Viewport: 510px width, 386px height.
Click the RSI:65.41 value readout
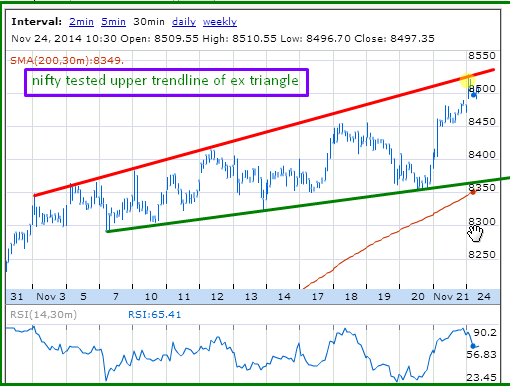(155, 314)
